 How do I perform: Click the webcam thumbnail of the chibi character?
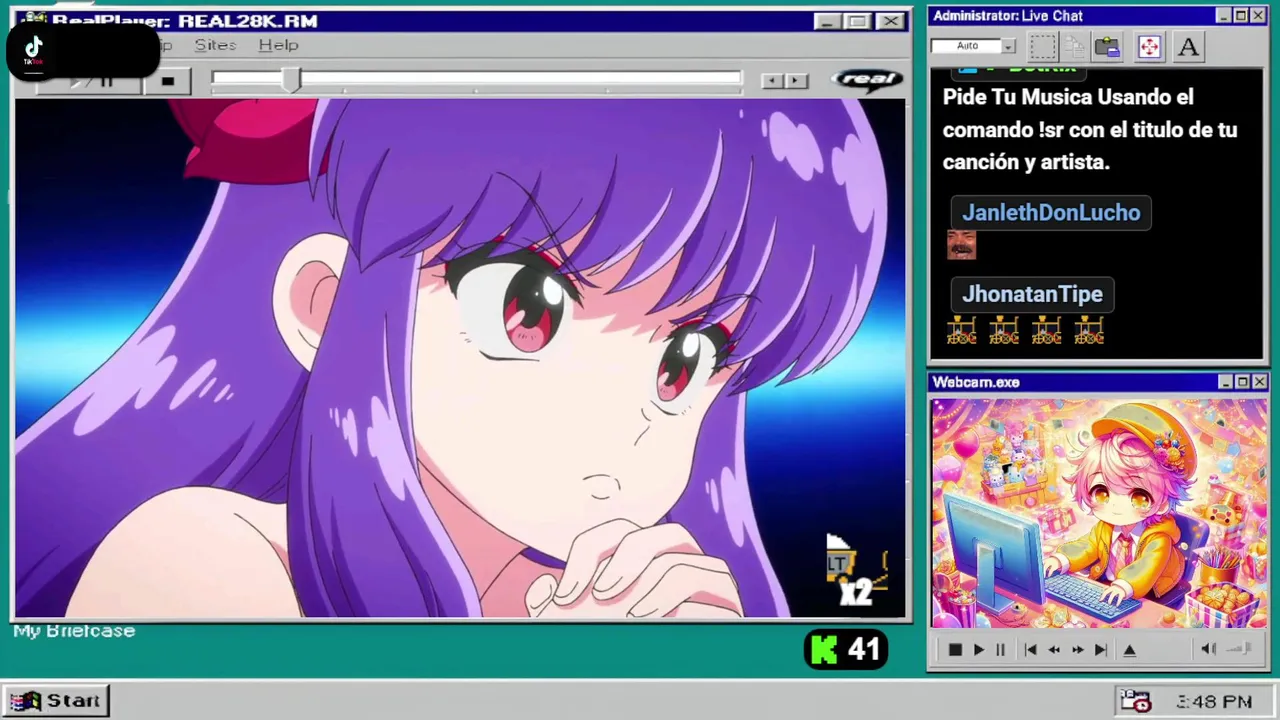click(1099, 514)
